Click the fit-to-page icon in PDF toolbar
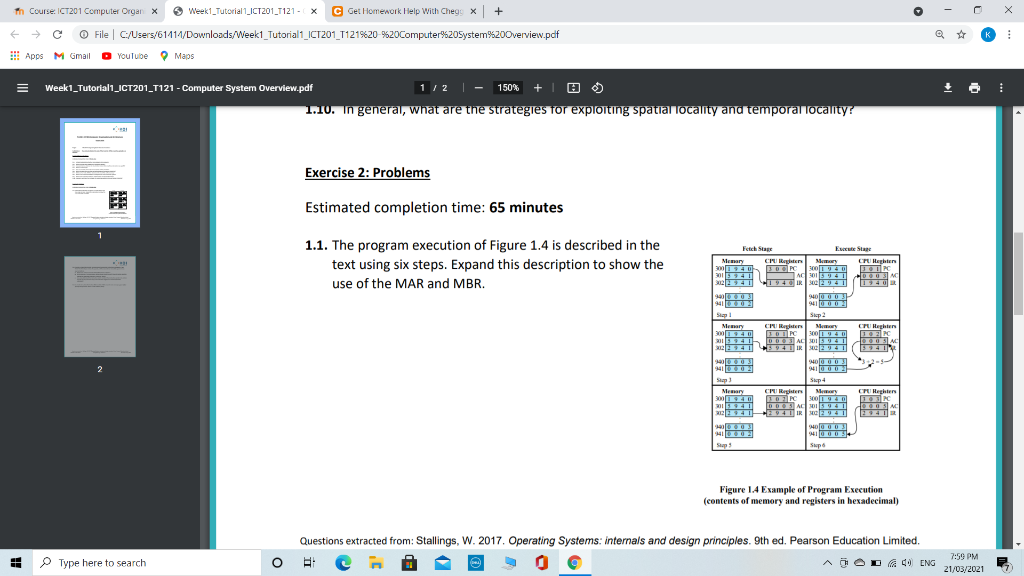This screenshot has width=1024, height=576. point(571,88)
